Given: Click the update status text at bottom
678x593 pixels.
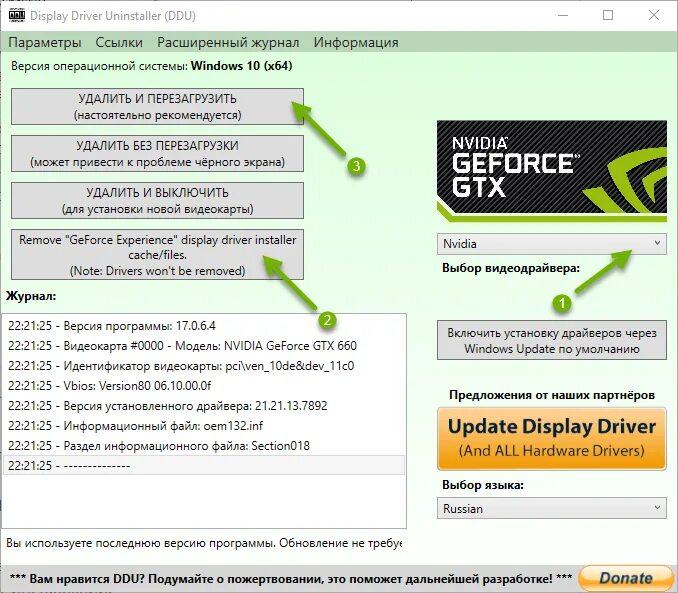Looking at the screenshot, I should pos(204,543).
